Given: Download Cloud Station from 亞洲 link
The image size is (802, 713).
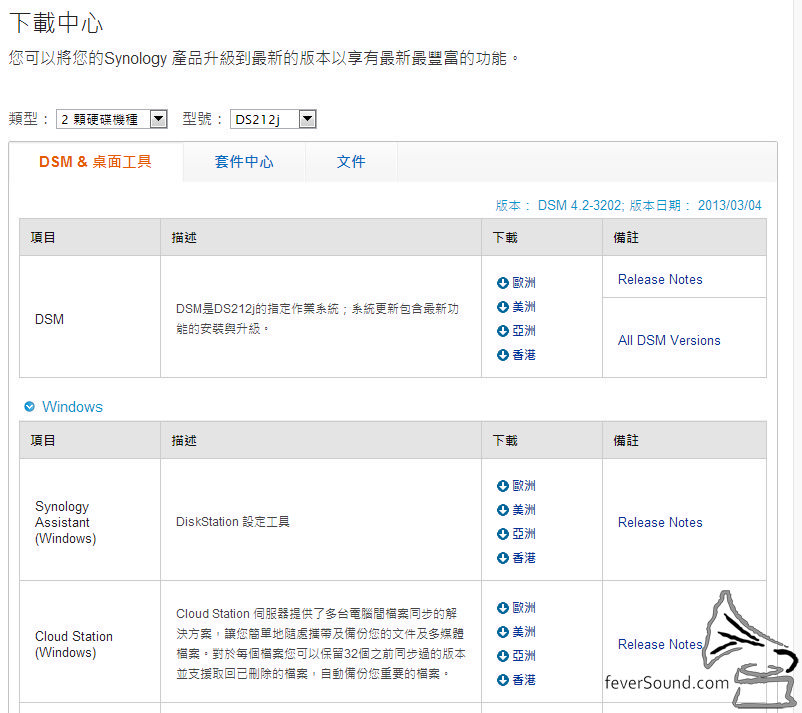Looking at the screenshot, I should coord(524,656).
